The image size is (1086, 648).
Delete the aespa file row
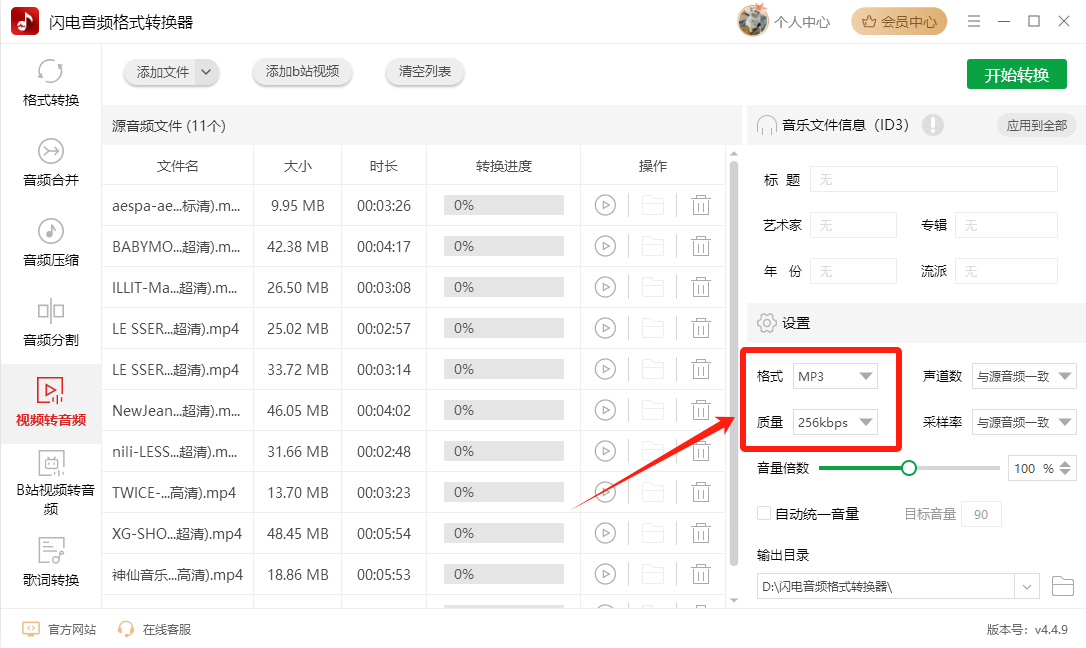[701, 206]
